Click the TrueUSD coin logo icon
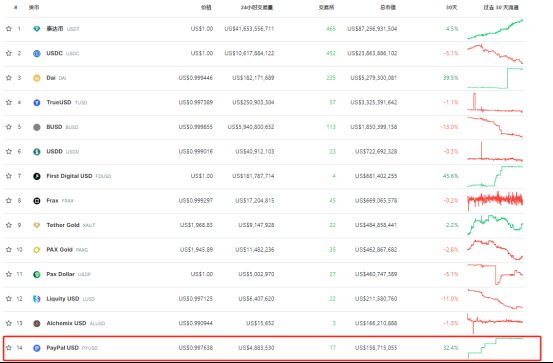This screenshot has width=553, height=363. [37, 102]
